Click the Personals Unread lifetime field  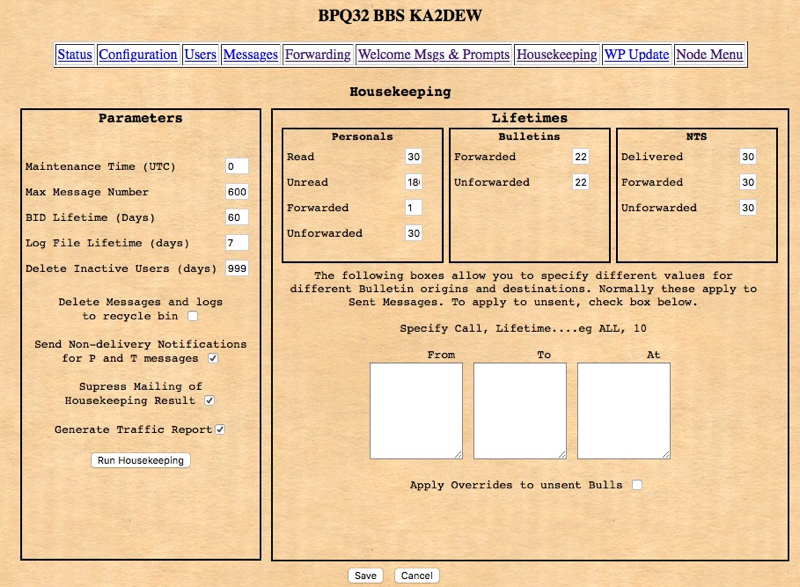tap(414, 182)
